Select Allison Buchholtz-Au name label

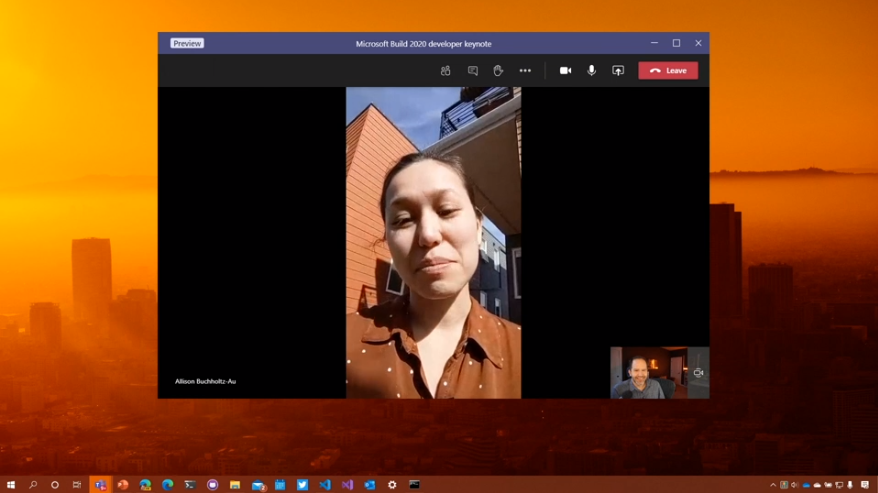coord(206,381)
